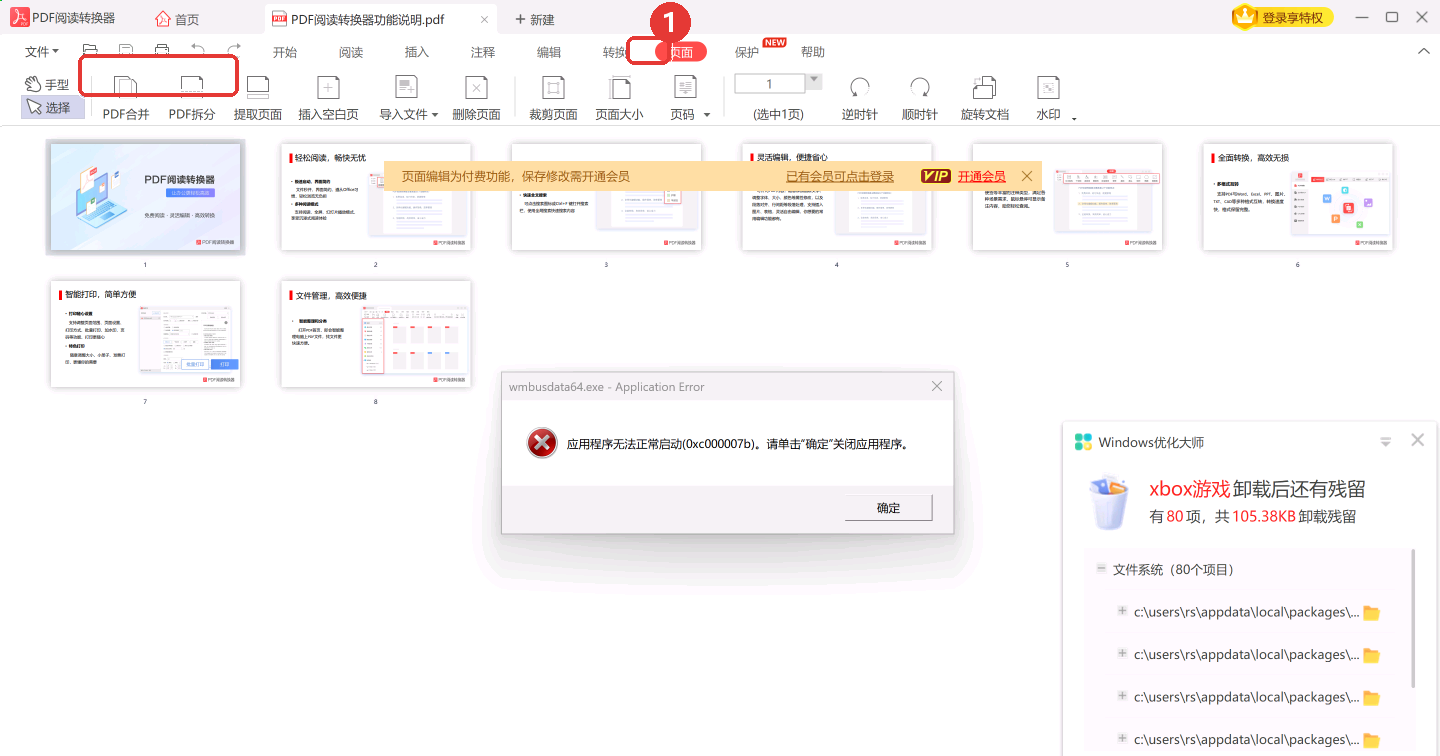Viewport: 1440px width, 756px height.
Task: Close the yellow paid-feature banner
Action: coord(1027,176)
